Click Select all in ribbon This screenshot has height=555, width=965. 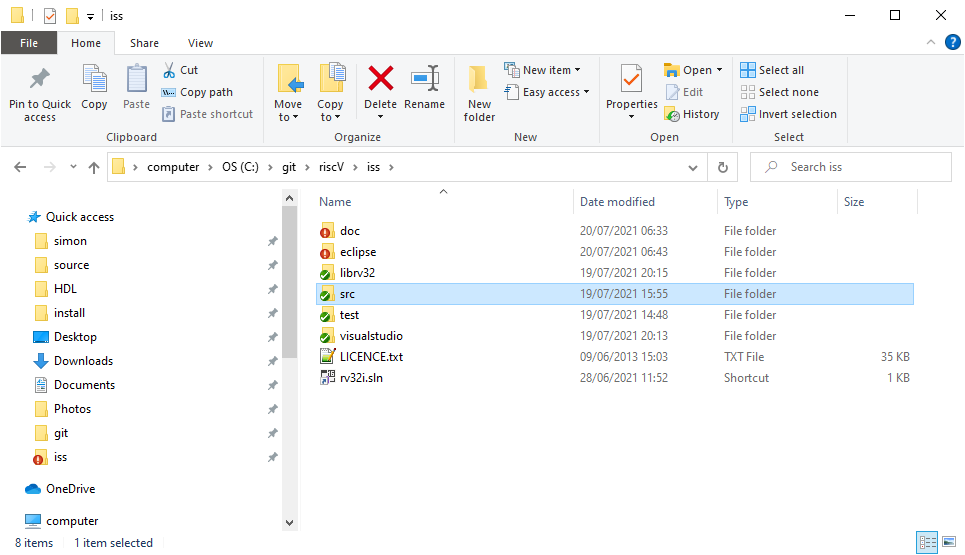pos(772,70)
